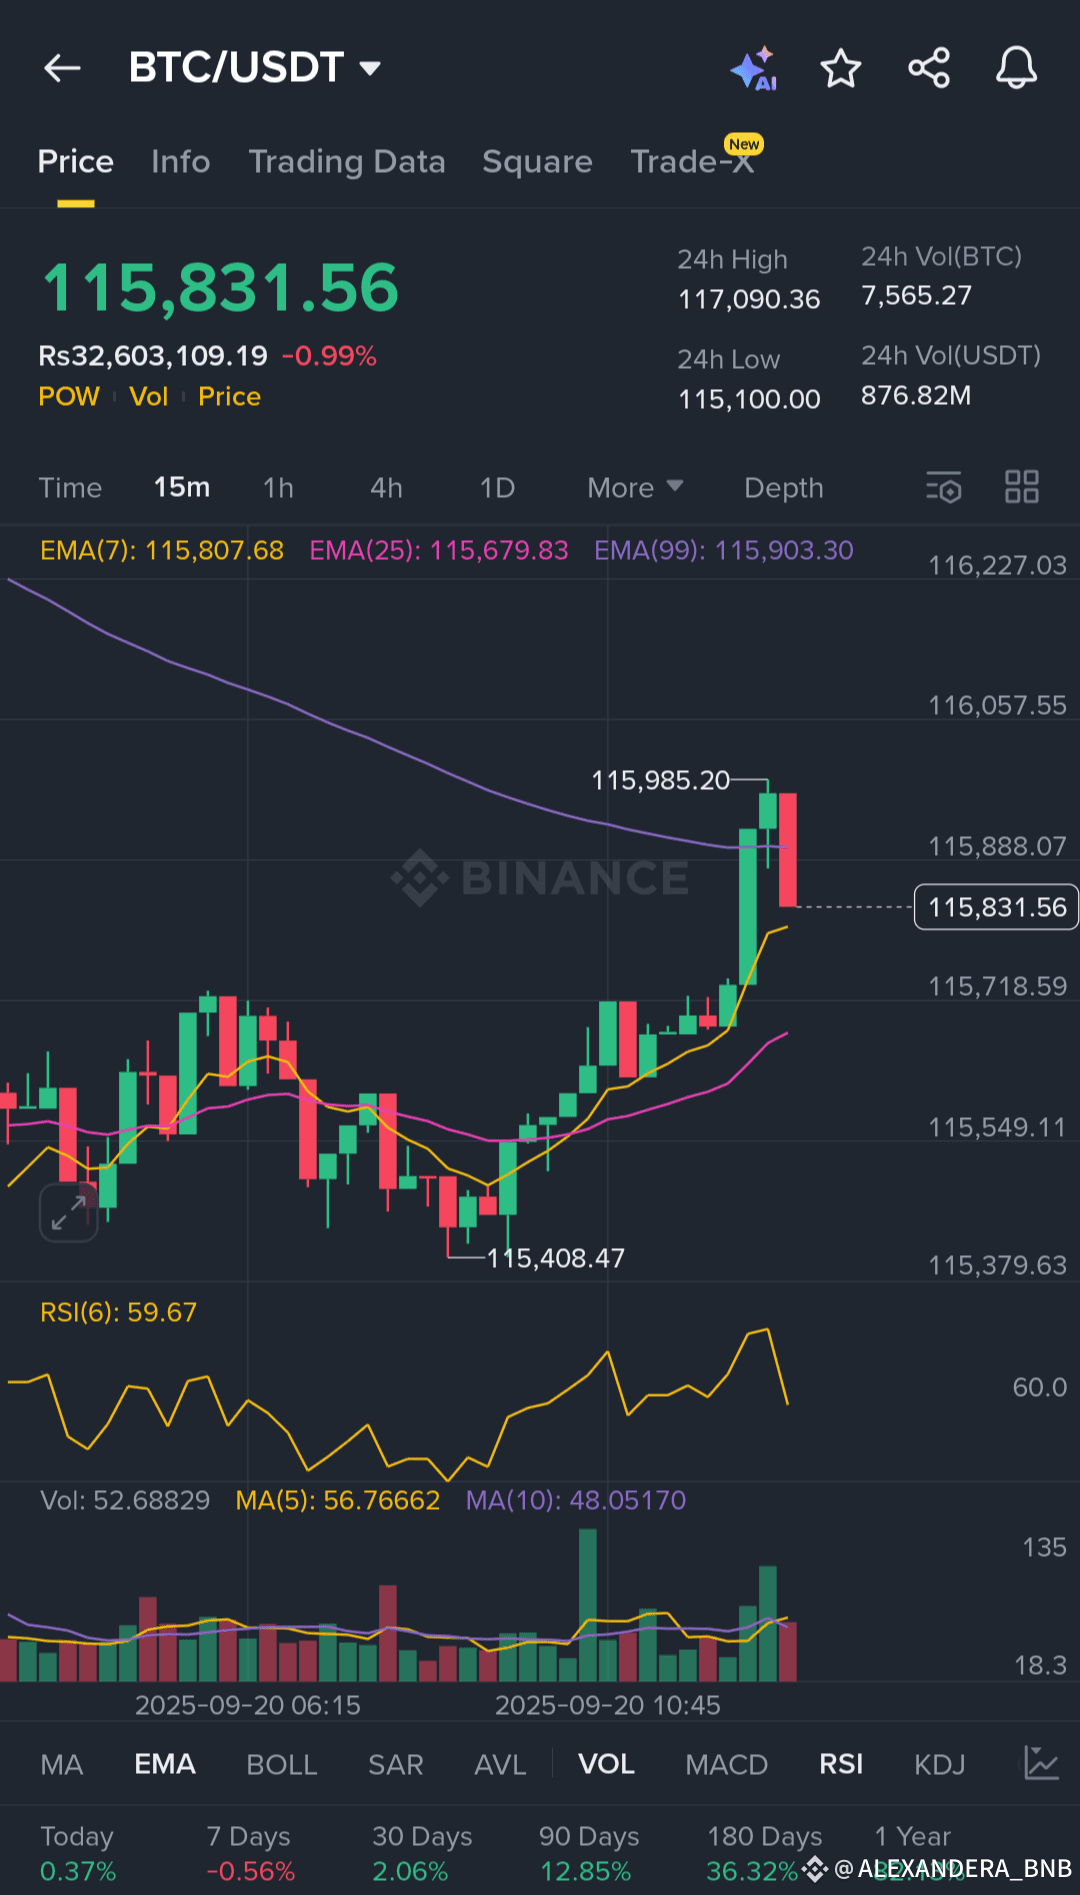
Task: Toggle the MA indicator
Action: (x=62, y=1765)
